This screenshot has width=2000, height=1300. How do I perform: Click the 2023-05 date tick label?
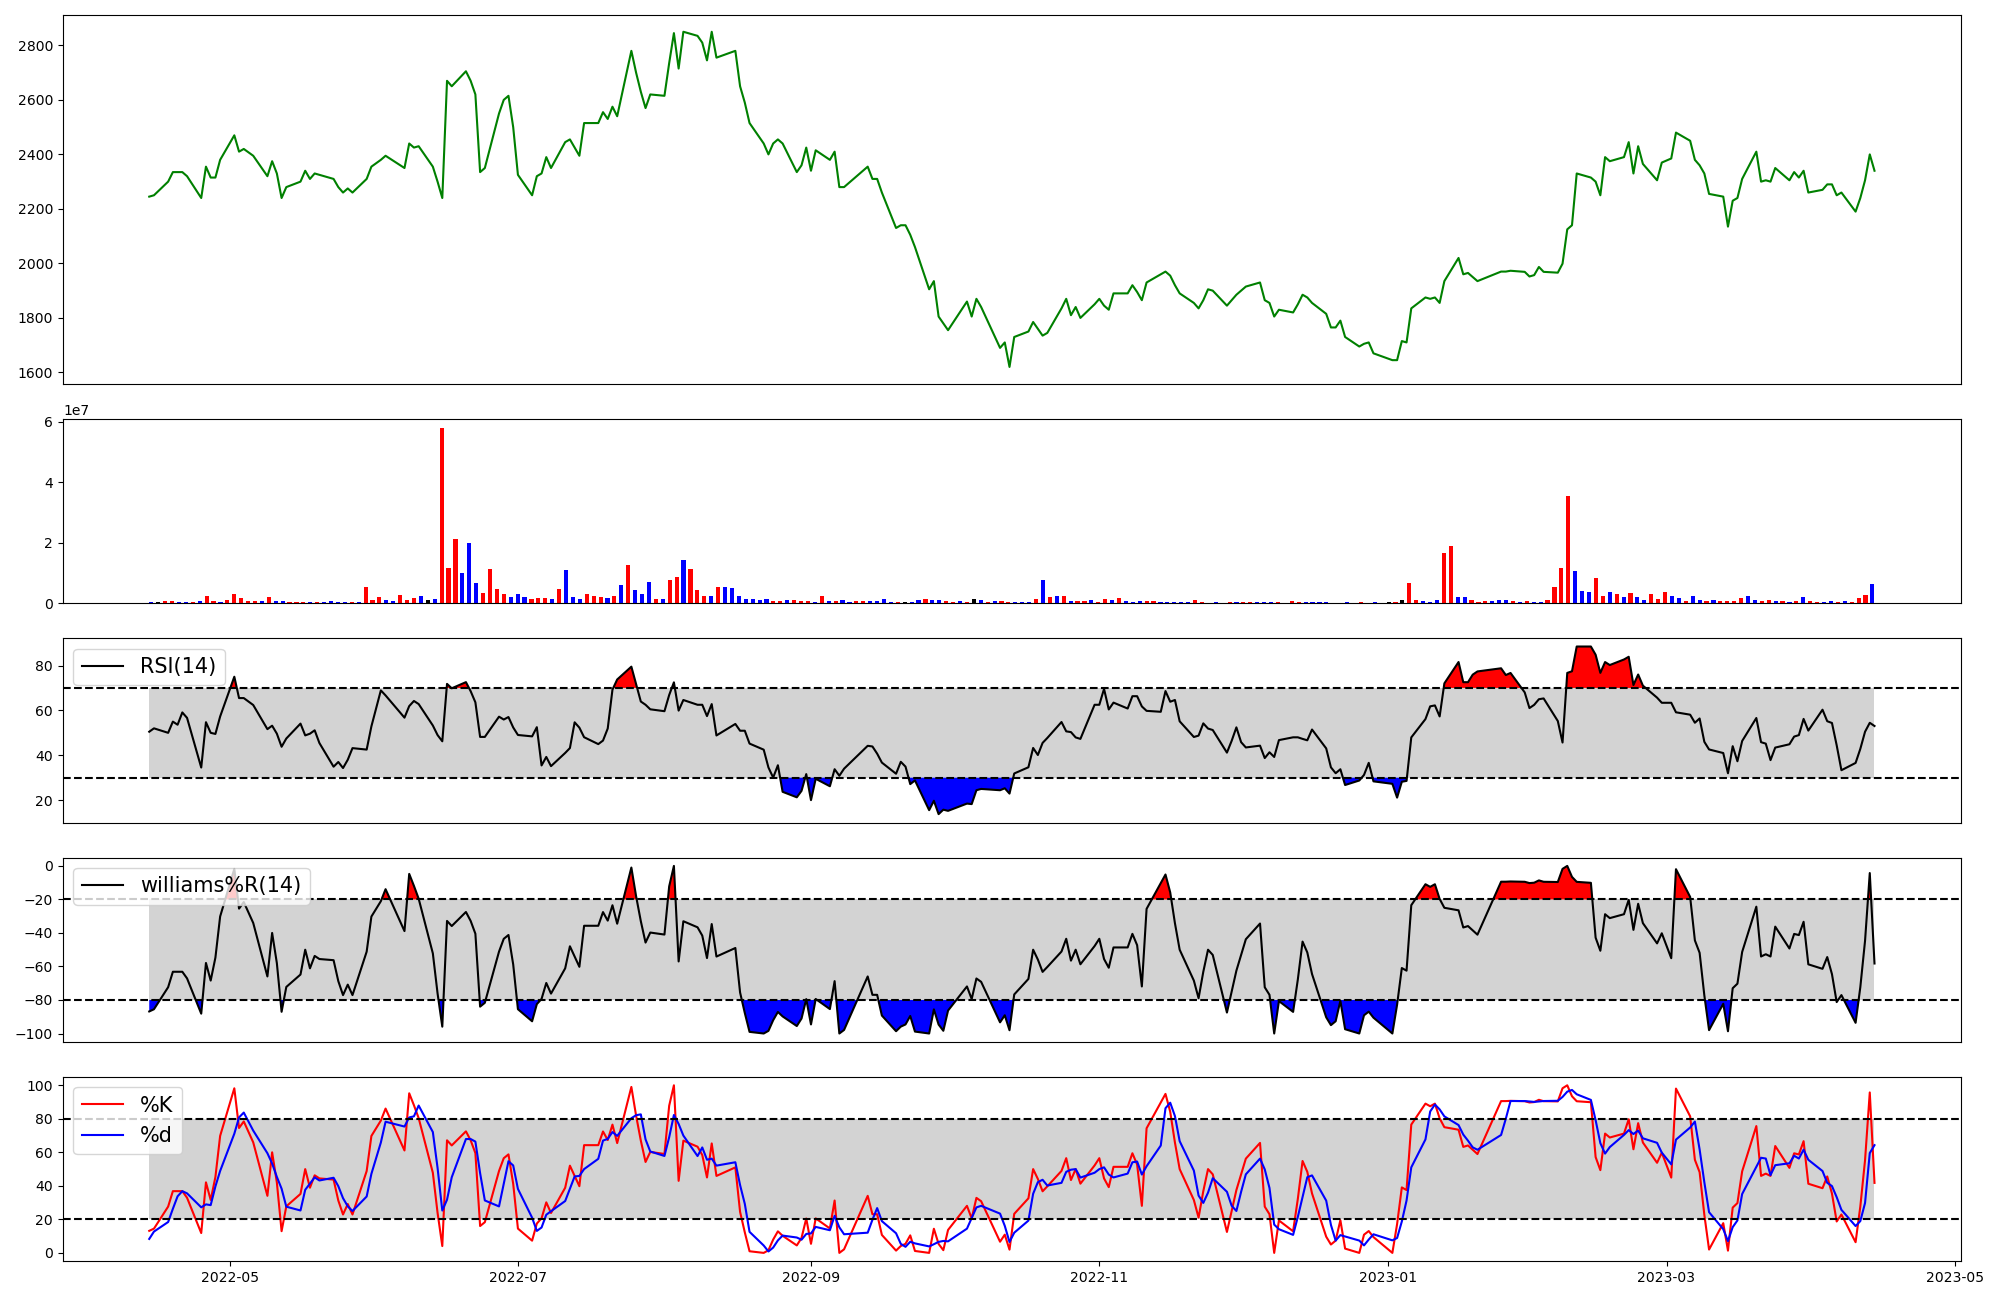click(1955, 1277)
